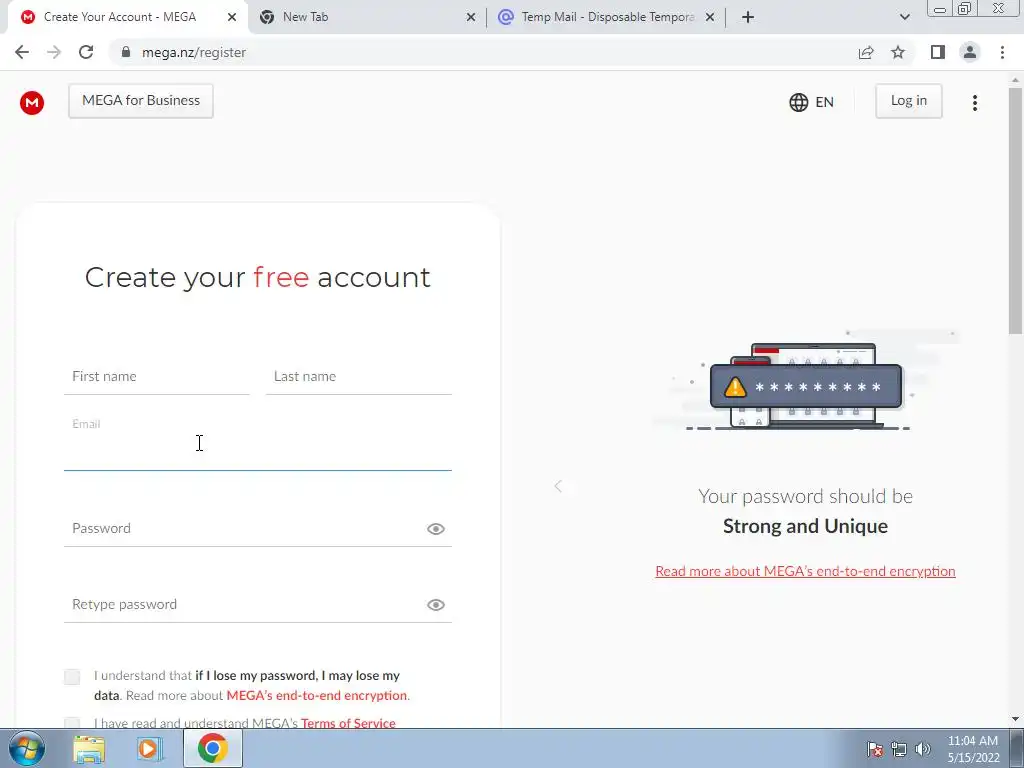Screen dimensions: 1024x768
Task: Bookmark this page with the star icon
Action: (898, 52)
